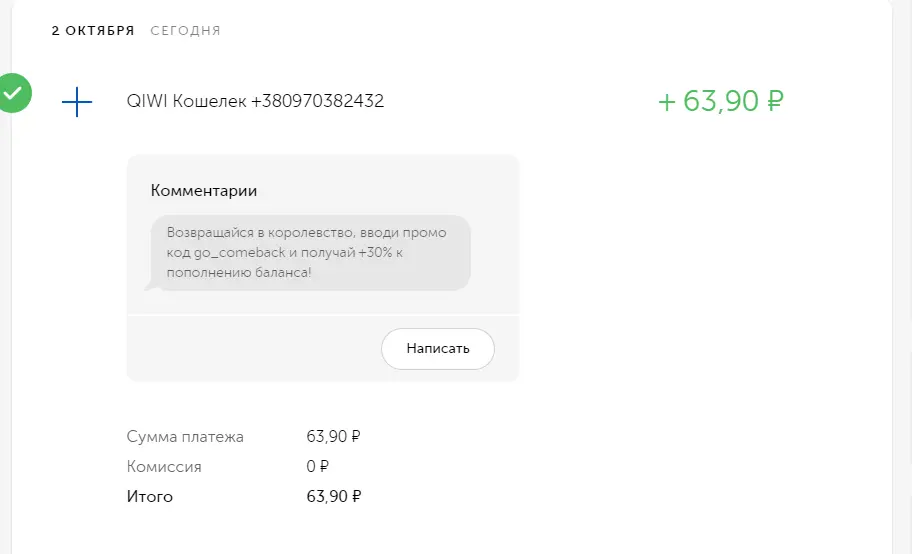Click the green success checkmark icon
The height and width of the screenshot is (554, 912).
[13, 93]
